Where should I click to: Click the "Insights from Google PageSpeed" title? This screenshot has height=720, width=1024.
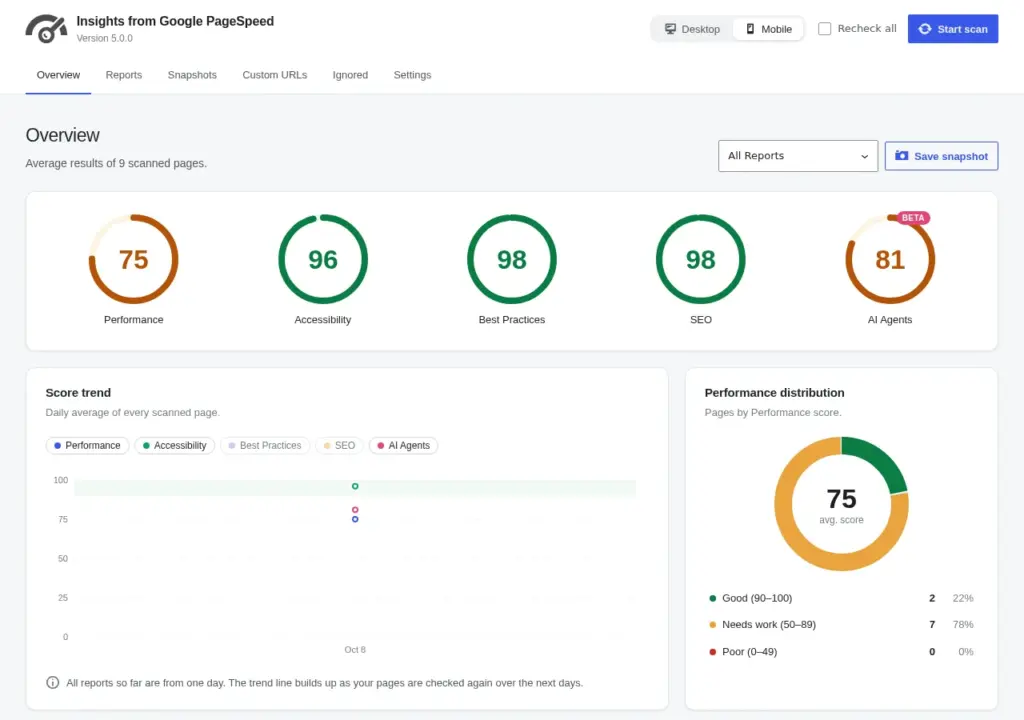pos(175,21)
